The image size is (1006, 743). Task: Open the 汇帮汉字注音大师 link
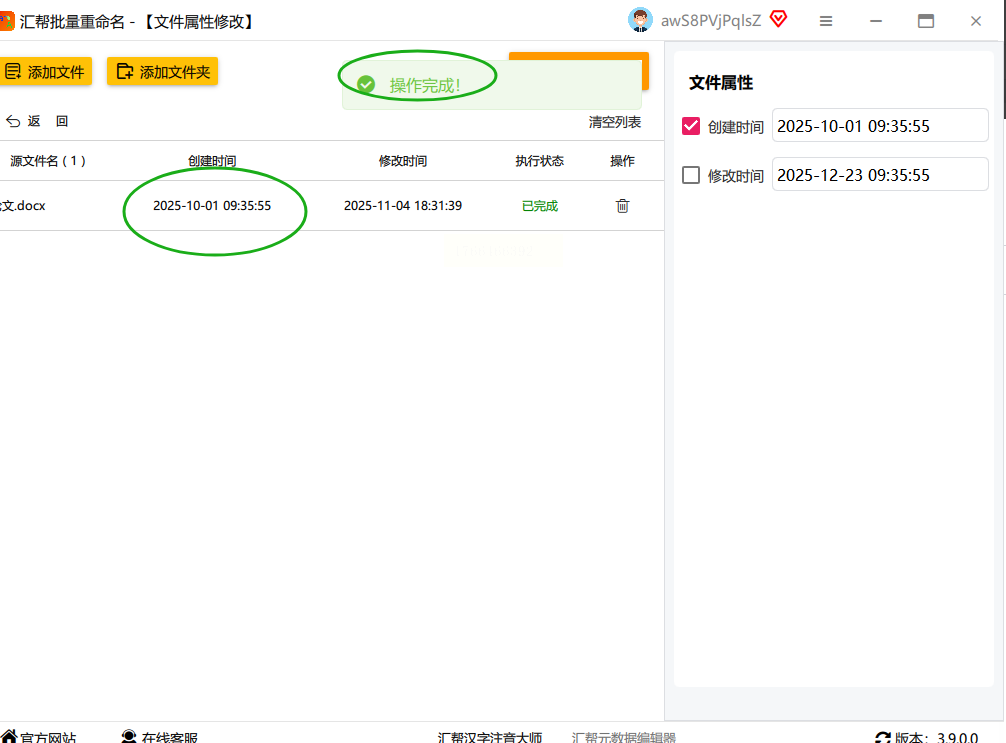(x=490, y=738)
